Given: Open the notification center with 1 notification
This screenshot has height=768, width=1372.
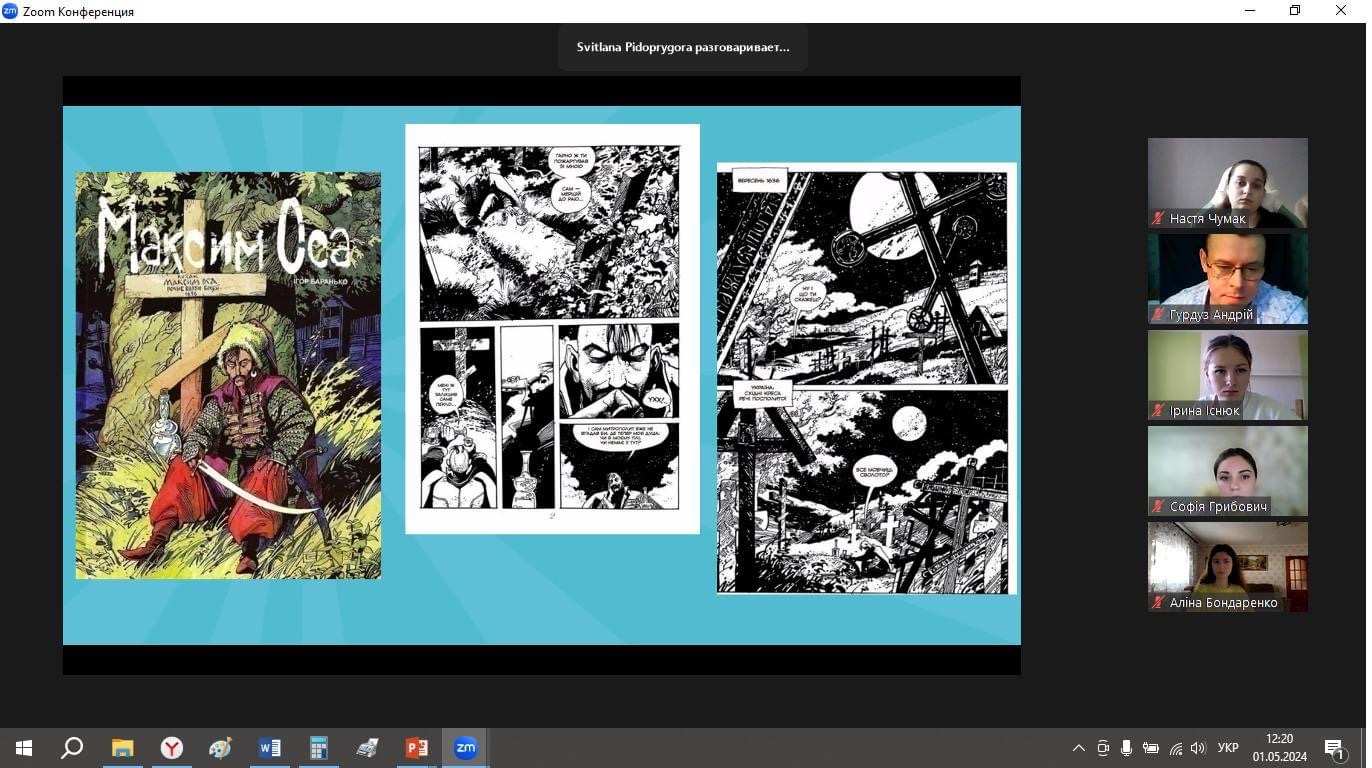Looking at the screenshot, I should (x=1335, y=748).
